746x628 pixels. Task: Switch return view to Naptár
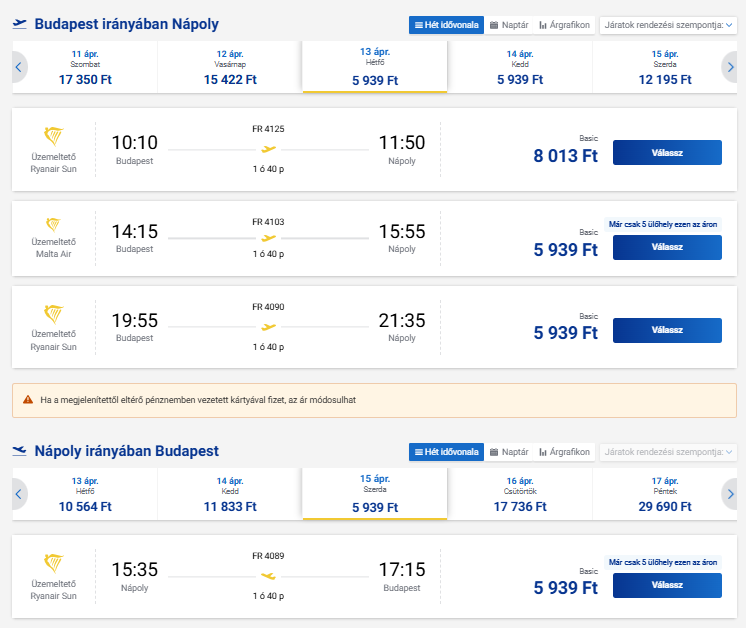509,452
